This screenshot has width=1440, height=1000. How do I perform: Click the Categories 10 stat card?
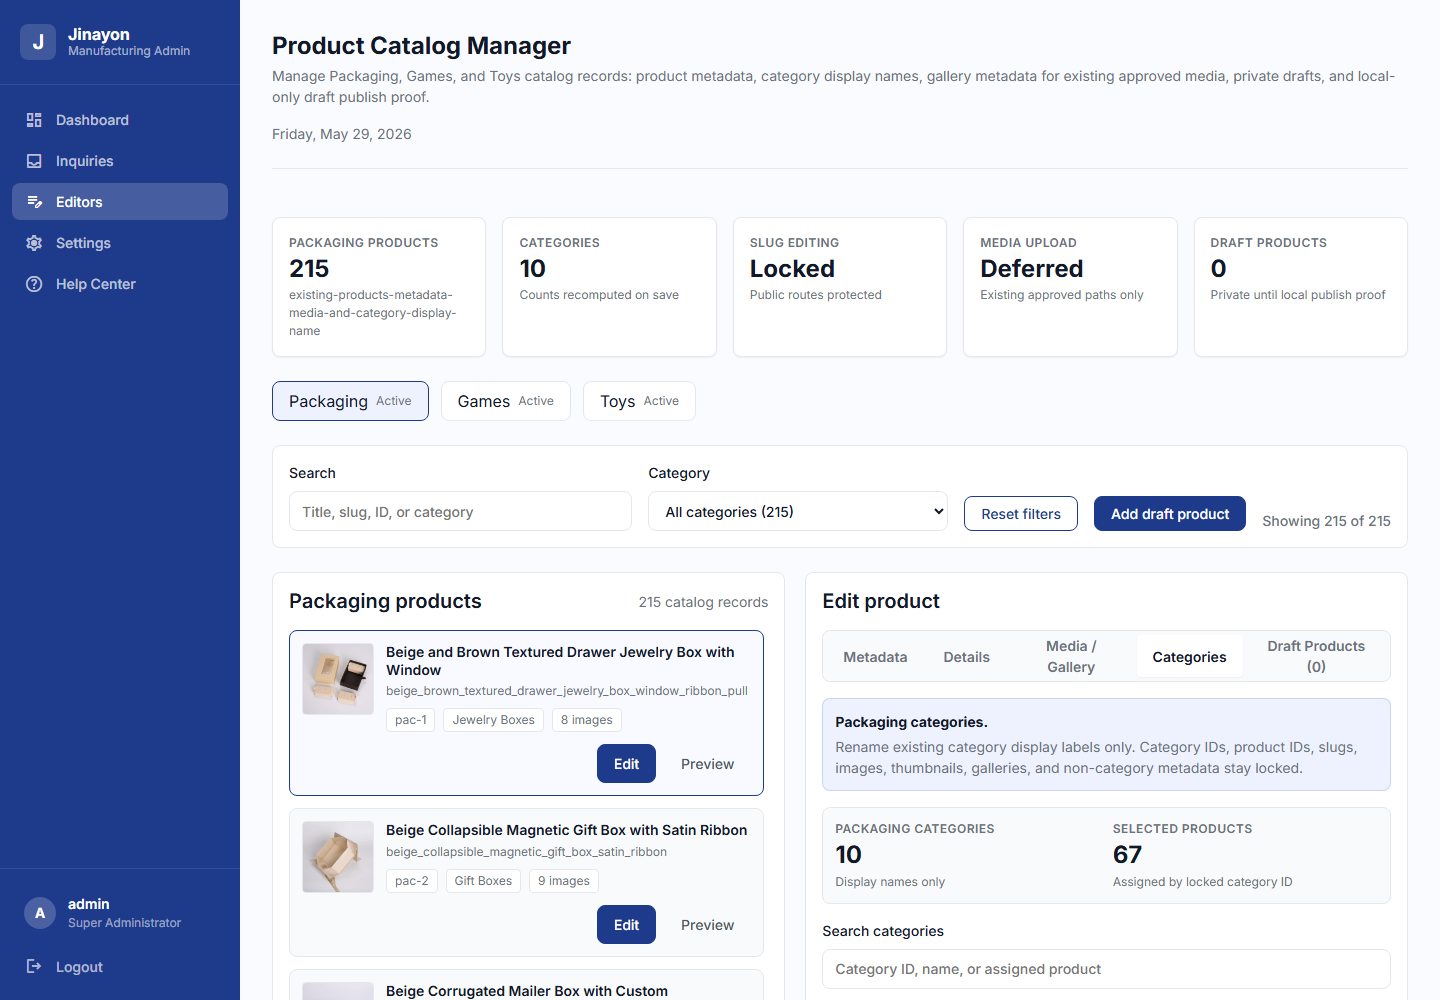(x=609, y=287)
